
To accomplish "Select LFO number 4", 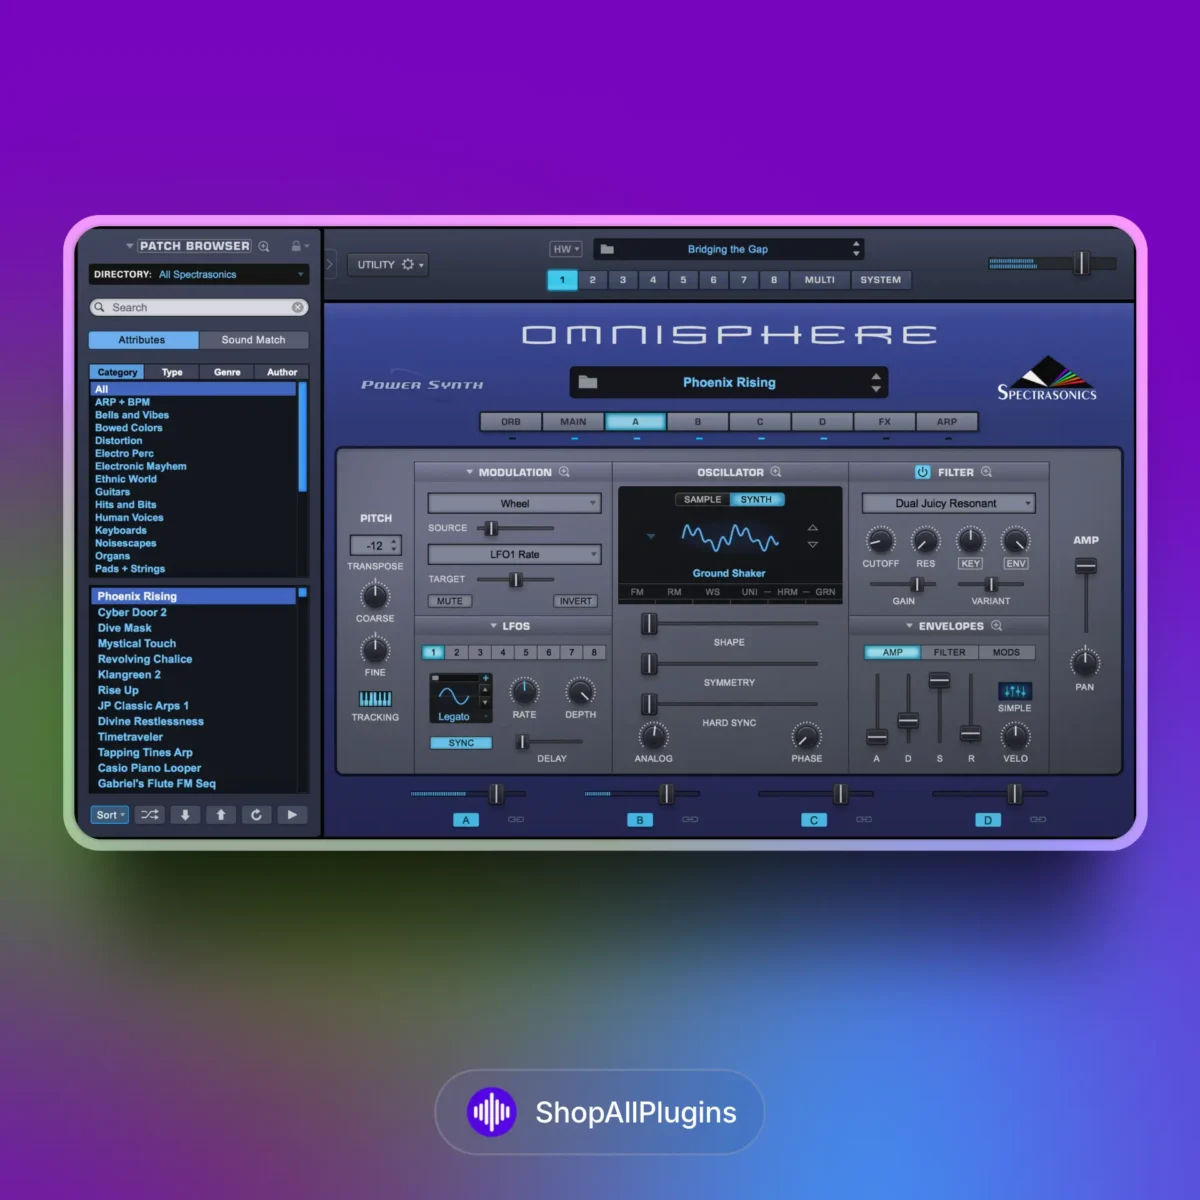I will pyautogui.click(x=503, y=652).
